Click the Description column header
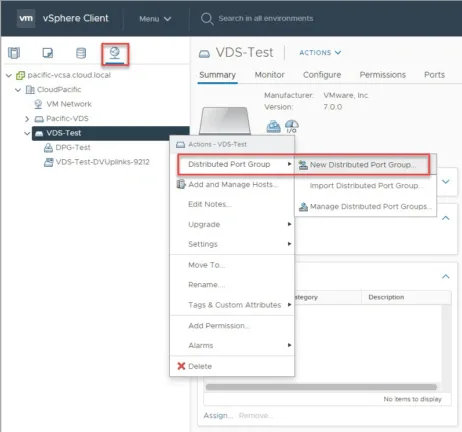The image size is (462, 432). coord(386,297)
